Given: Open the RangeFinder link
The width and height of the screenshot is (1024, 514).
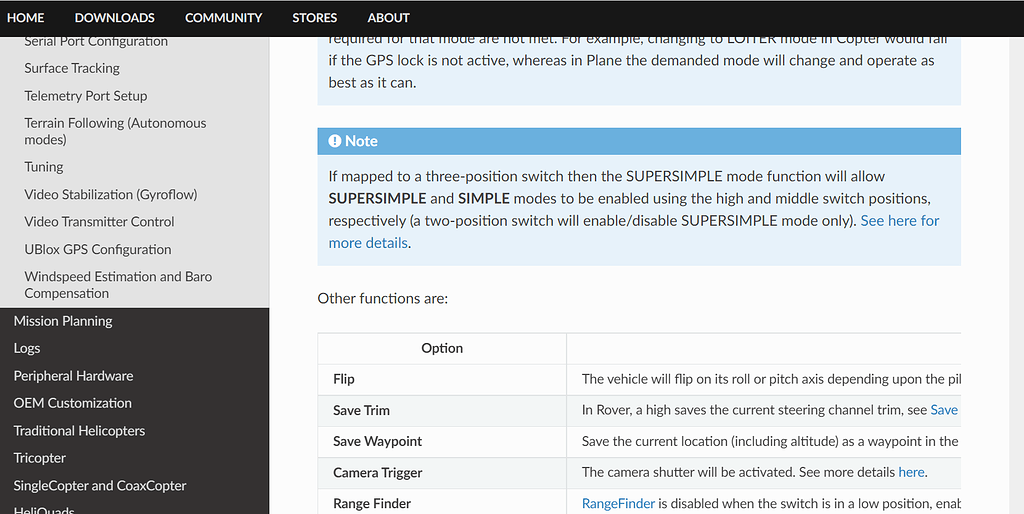Looking at the screenshot, I should click(x=618, y=503).
